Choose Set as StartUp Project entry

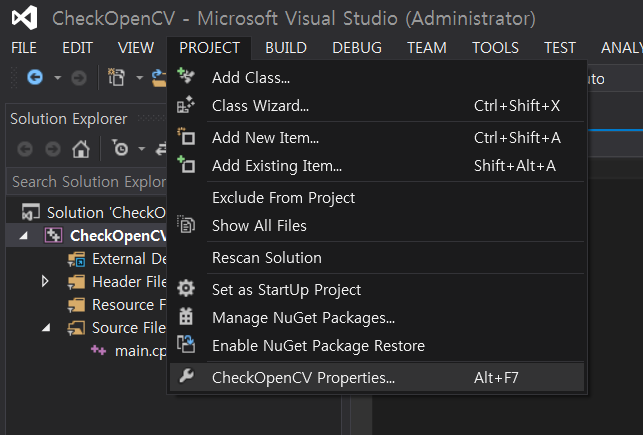click(377, 289)
